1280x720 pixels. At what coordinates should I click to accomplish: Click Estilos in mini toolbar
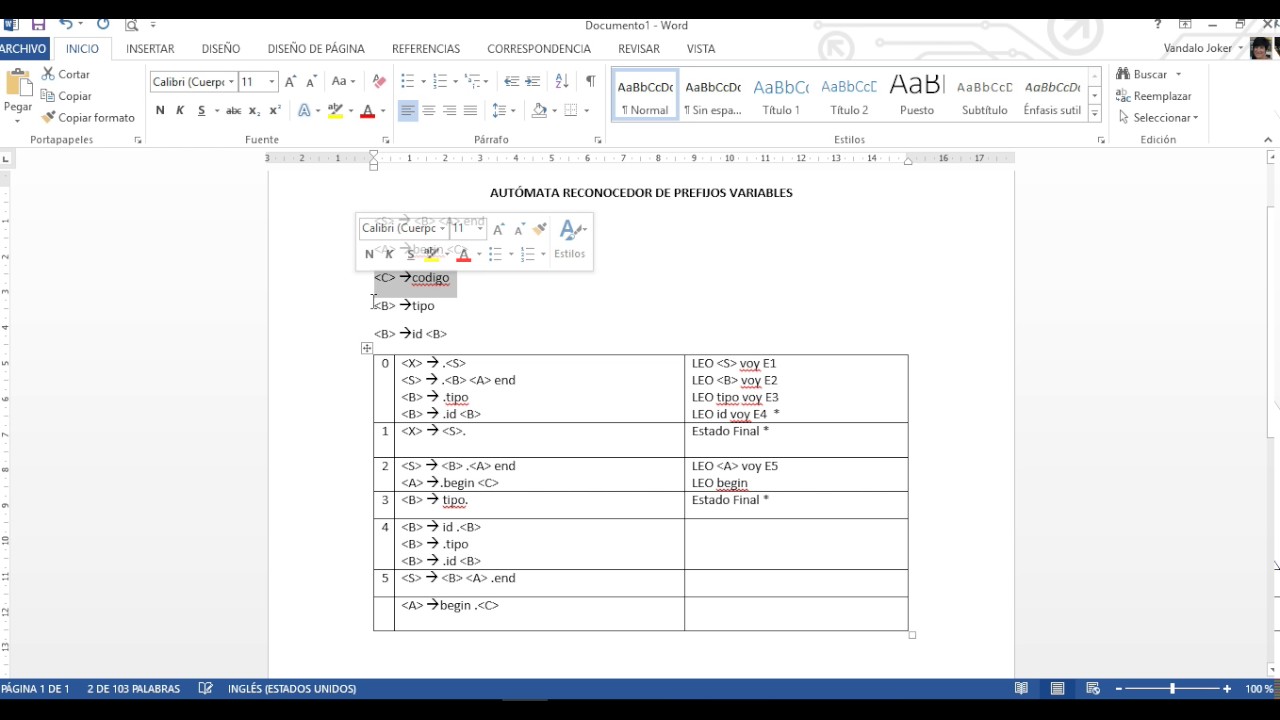pyautogui.click(x=570, y=240)
